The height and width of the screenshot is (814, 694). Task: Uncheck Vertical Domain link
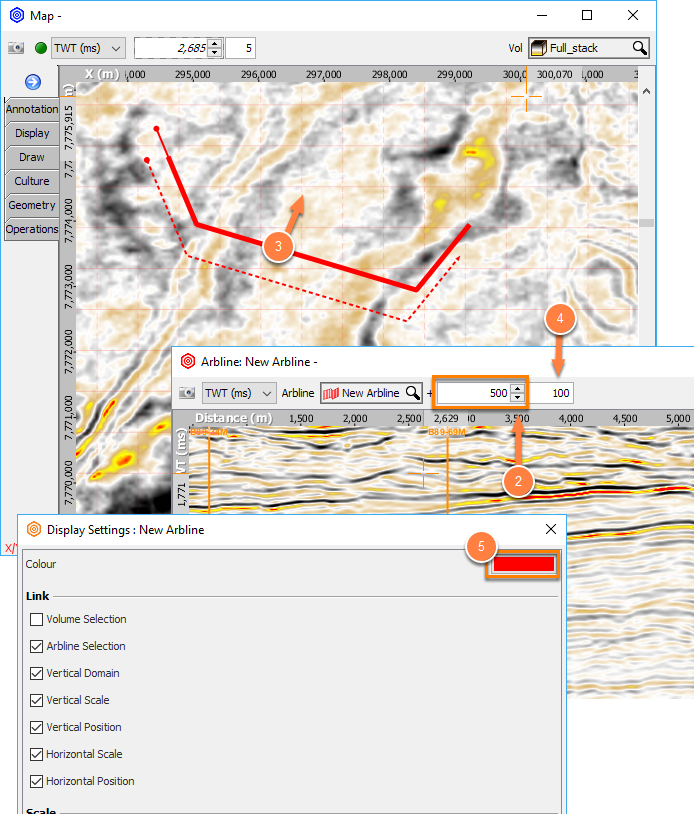tap(36, 673)
